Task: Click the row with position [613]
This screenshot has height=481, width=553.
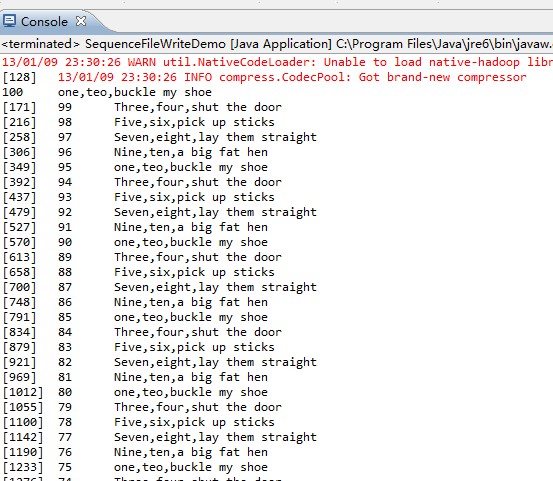Action: tap(142, 257)
